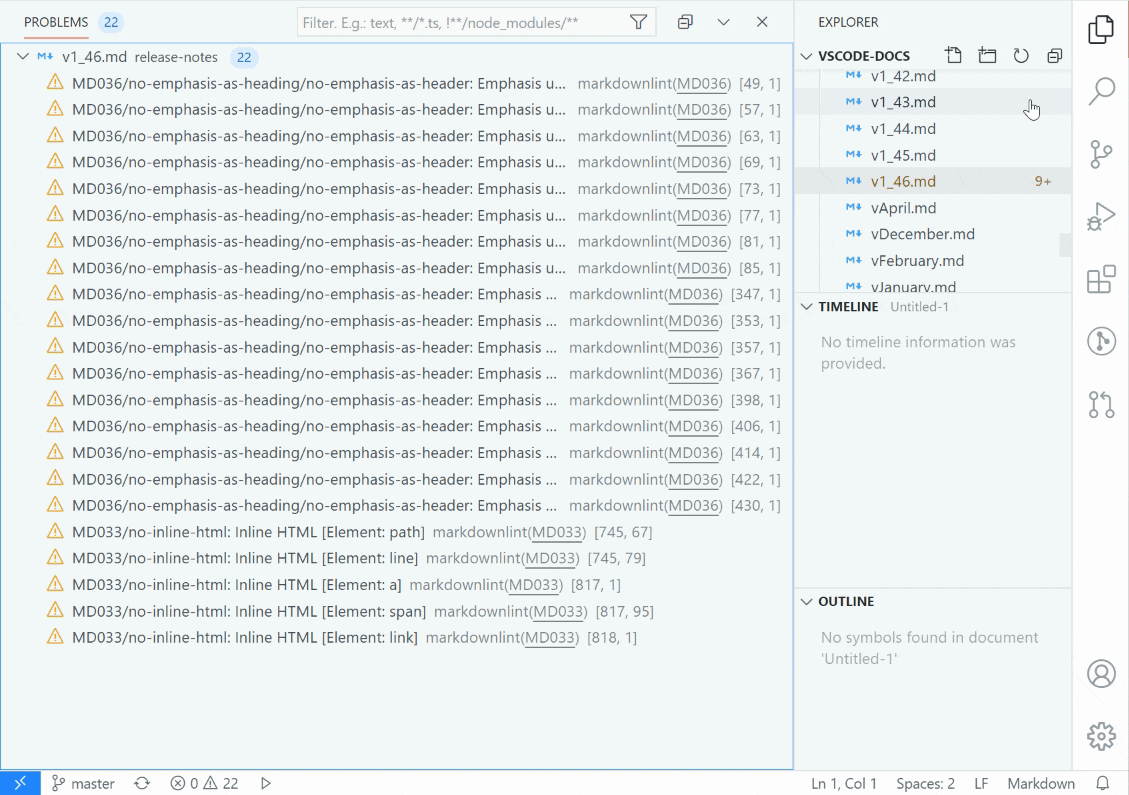1129x795 pixels.
Task: Open the Extensions view
Action: [1100, 279]
